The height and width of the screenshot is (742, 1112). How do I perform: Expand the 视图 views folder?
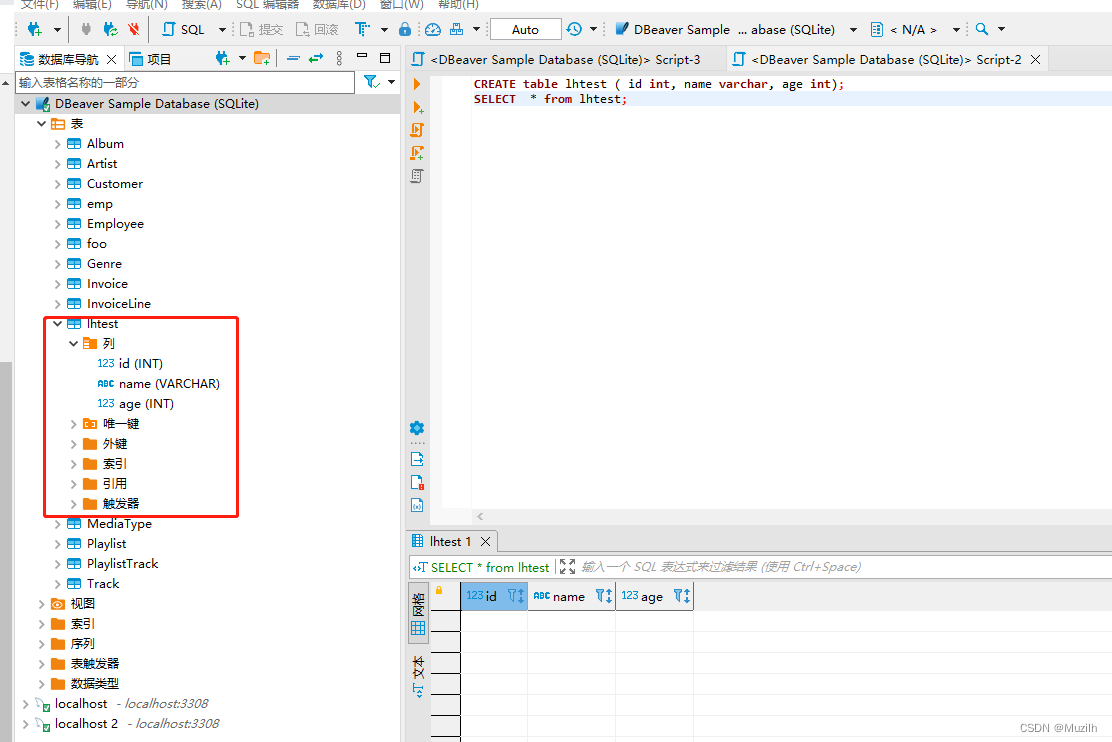tap(41, 604)
